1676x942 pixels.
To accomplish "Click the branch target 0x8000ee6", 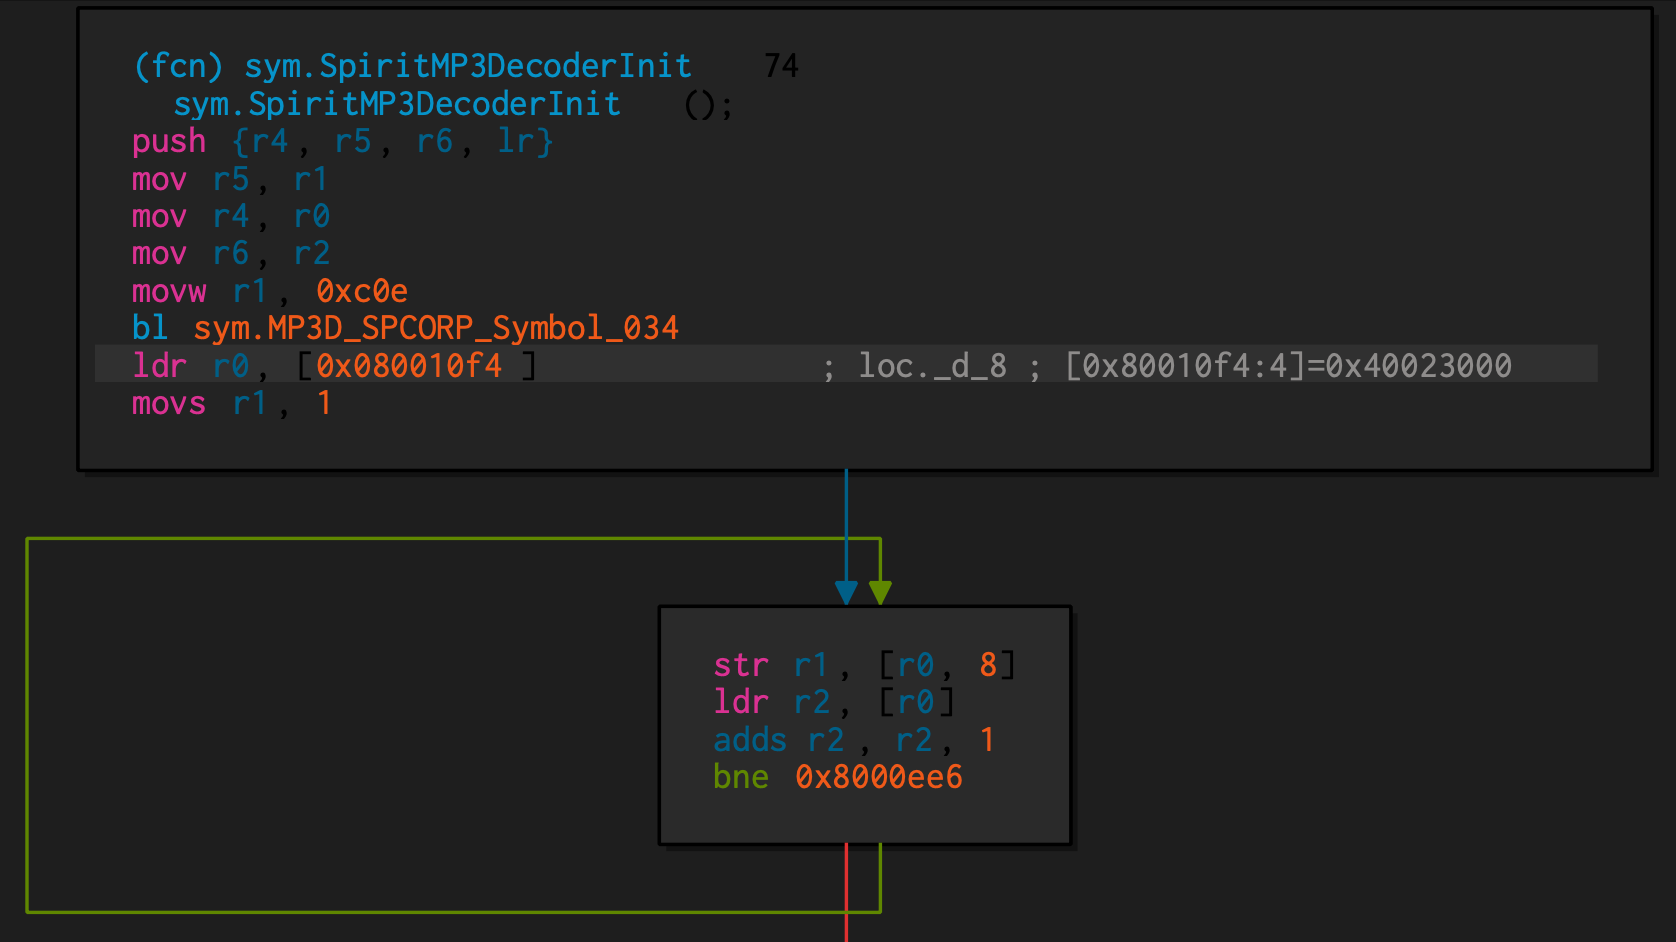I will (x=878, y=777).
